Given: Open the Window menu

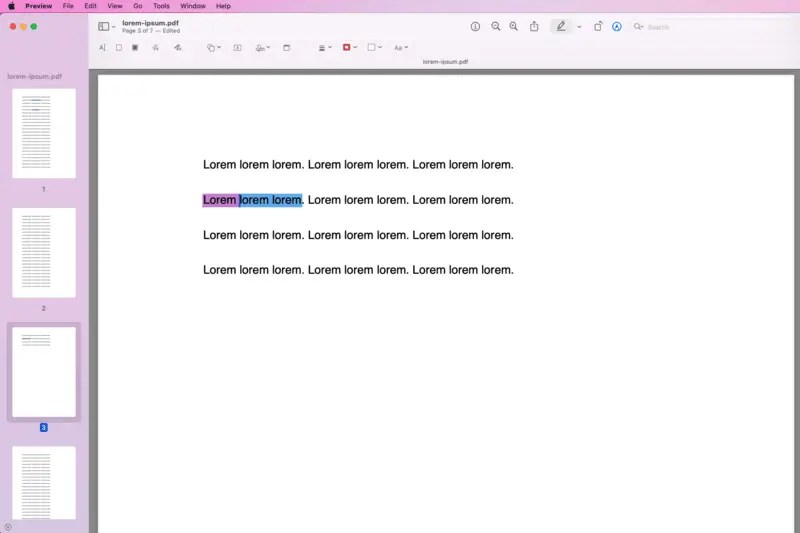Looking at the screenshot, I should [193, 6].
